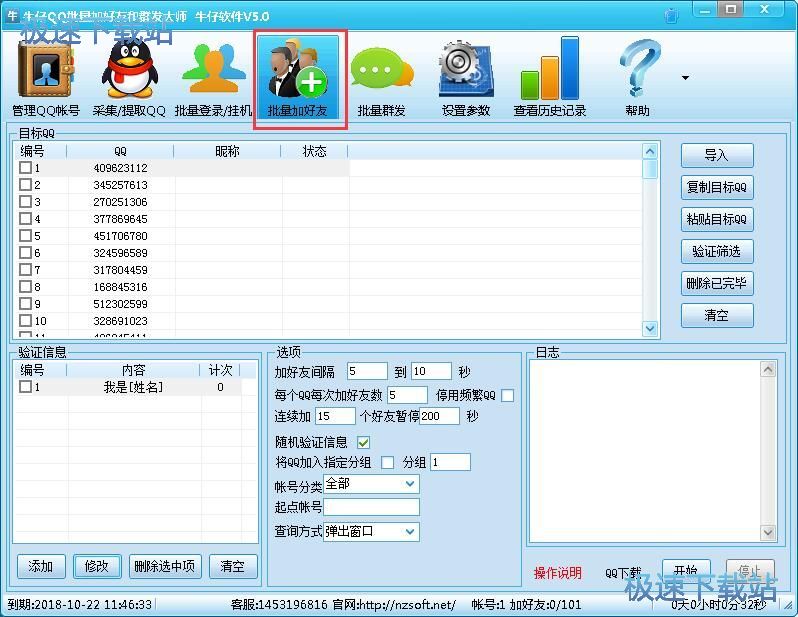Click 停止 button
798x617 pixels.
click(750, 570)
